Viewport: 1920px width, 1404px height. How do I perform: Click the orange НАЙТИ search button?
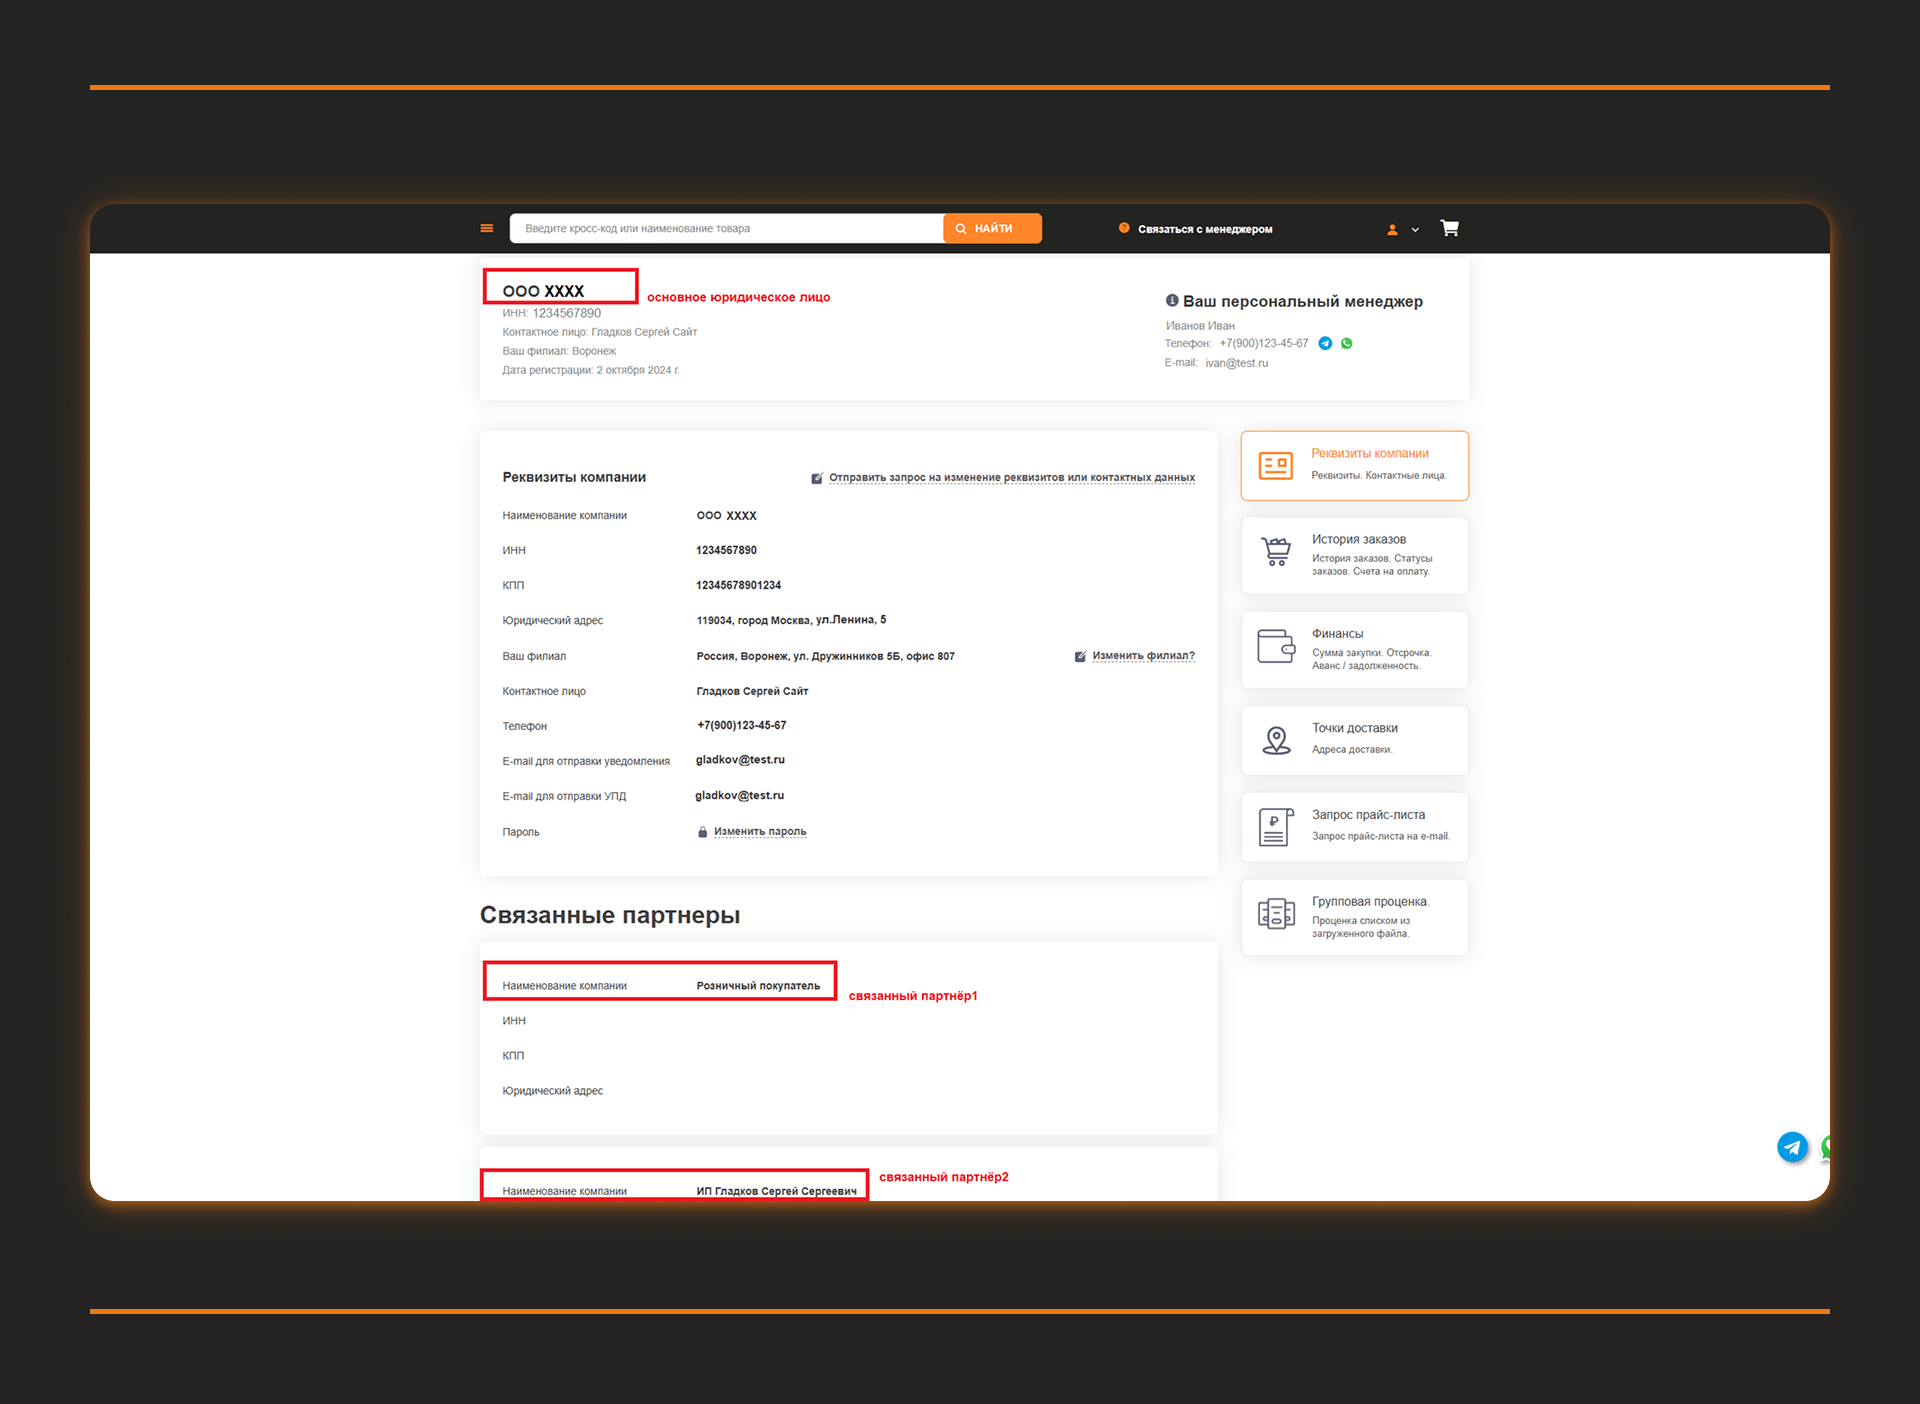click(992, 228)
